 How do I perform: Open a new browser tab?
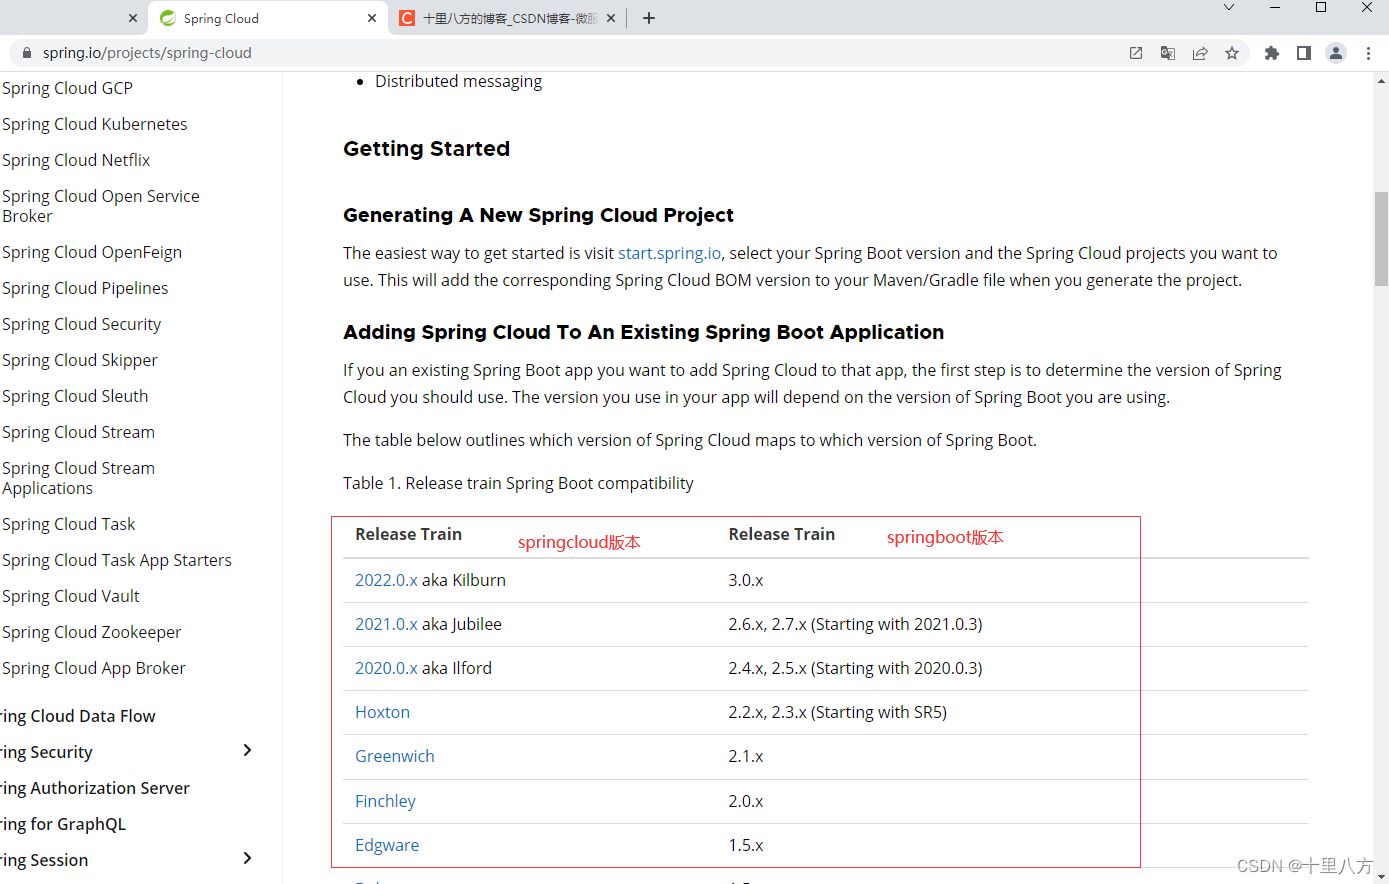pos(649,18)
